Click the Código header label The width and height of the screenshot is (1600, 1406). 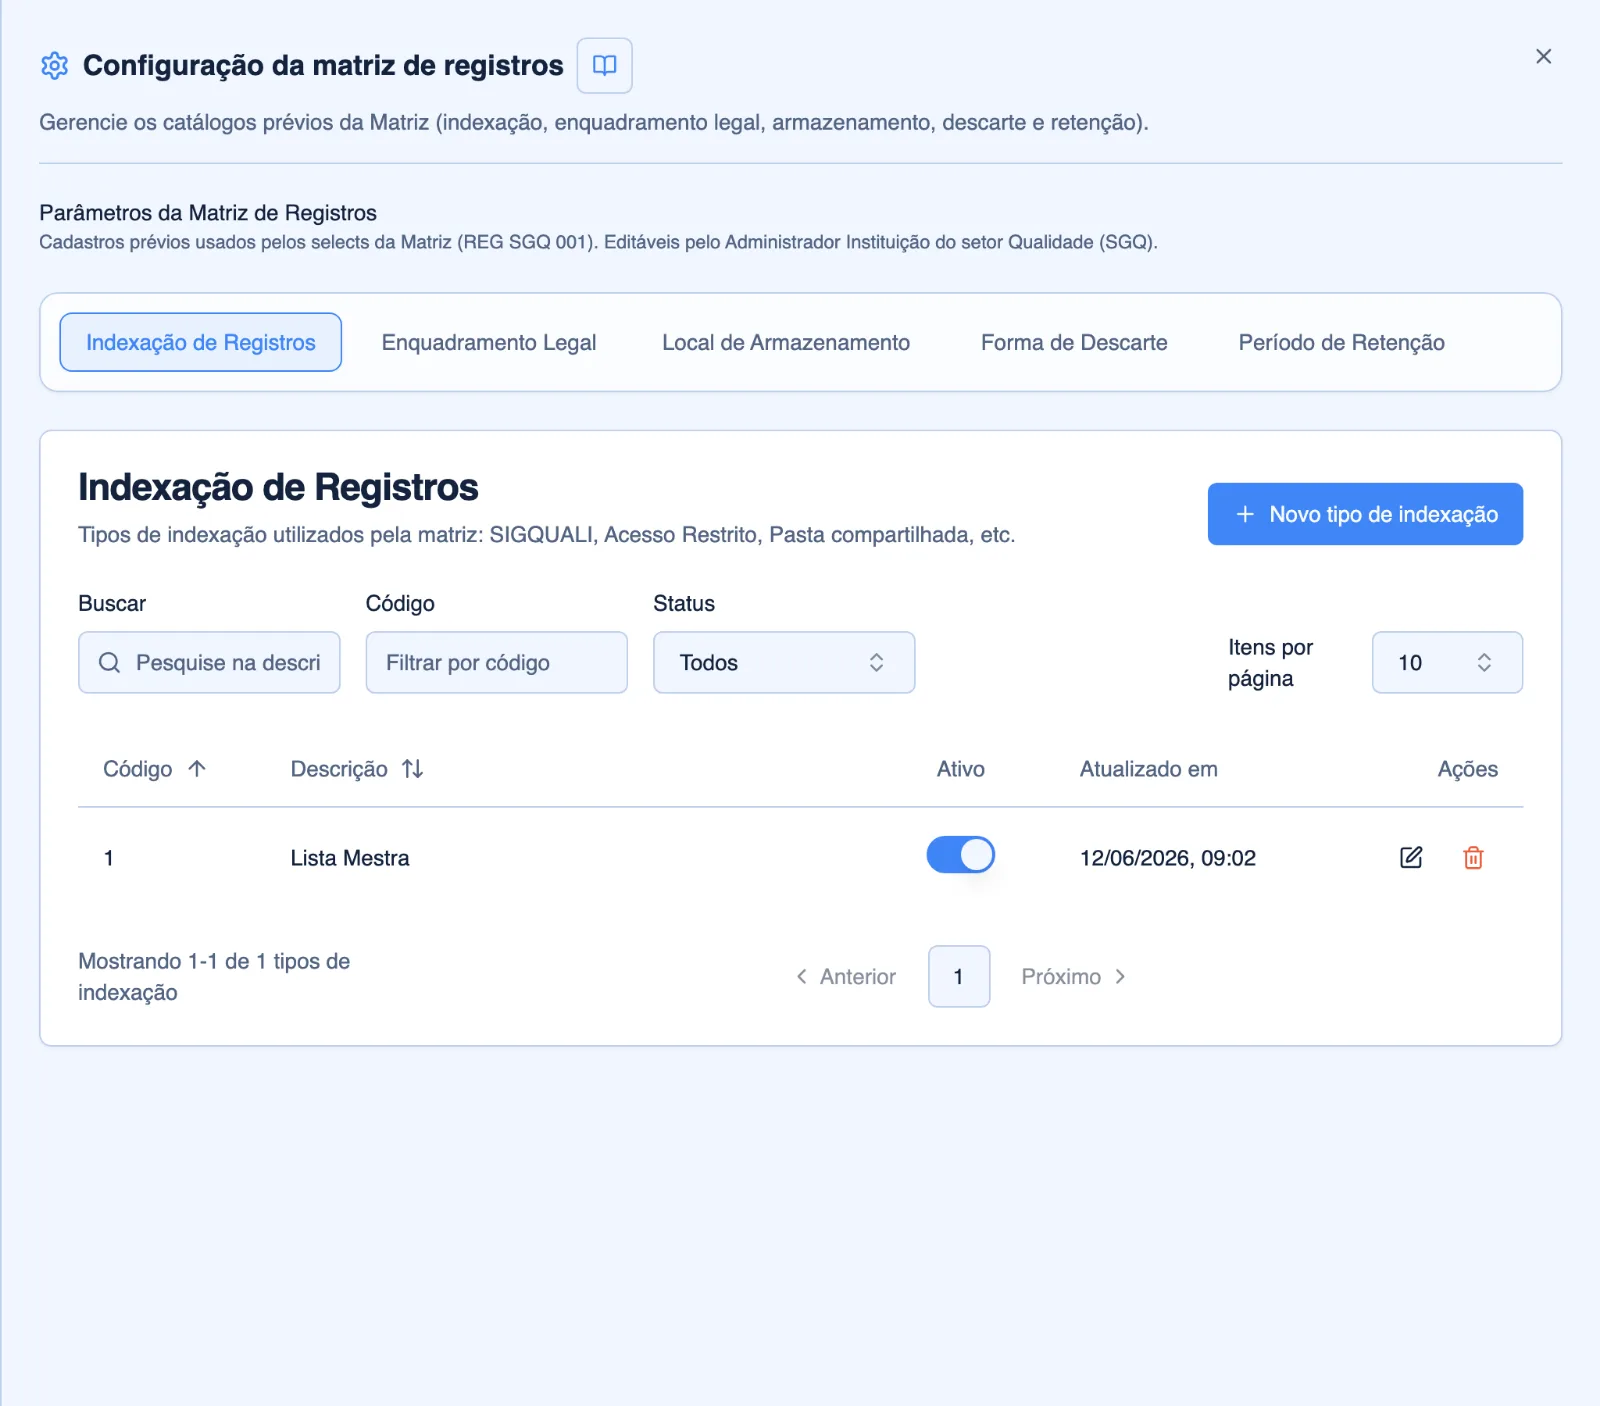(138, 769)
